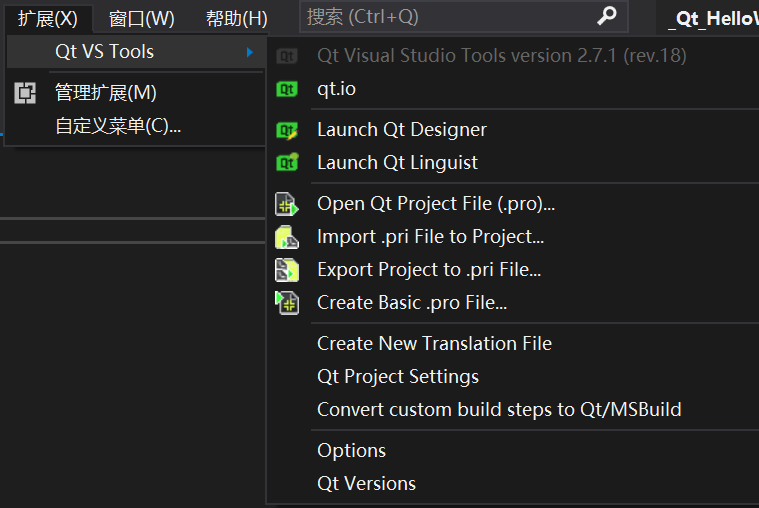Click the Export Project to .pri icon
Viewport: 759px width, 508px height.
[x=287, y=269]
